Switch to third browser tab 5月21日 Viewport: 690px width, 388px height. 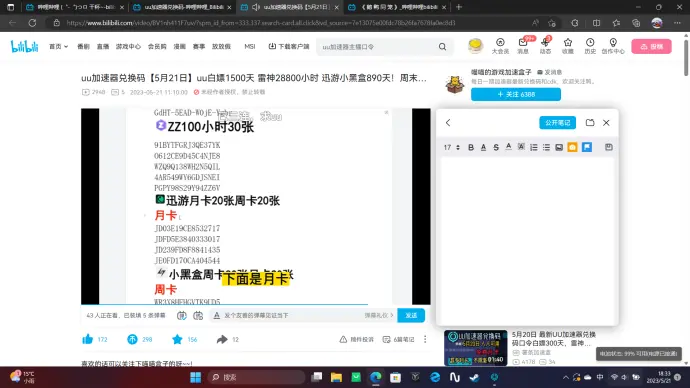point(290,7)
